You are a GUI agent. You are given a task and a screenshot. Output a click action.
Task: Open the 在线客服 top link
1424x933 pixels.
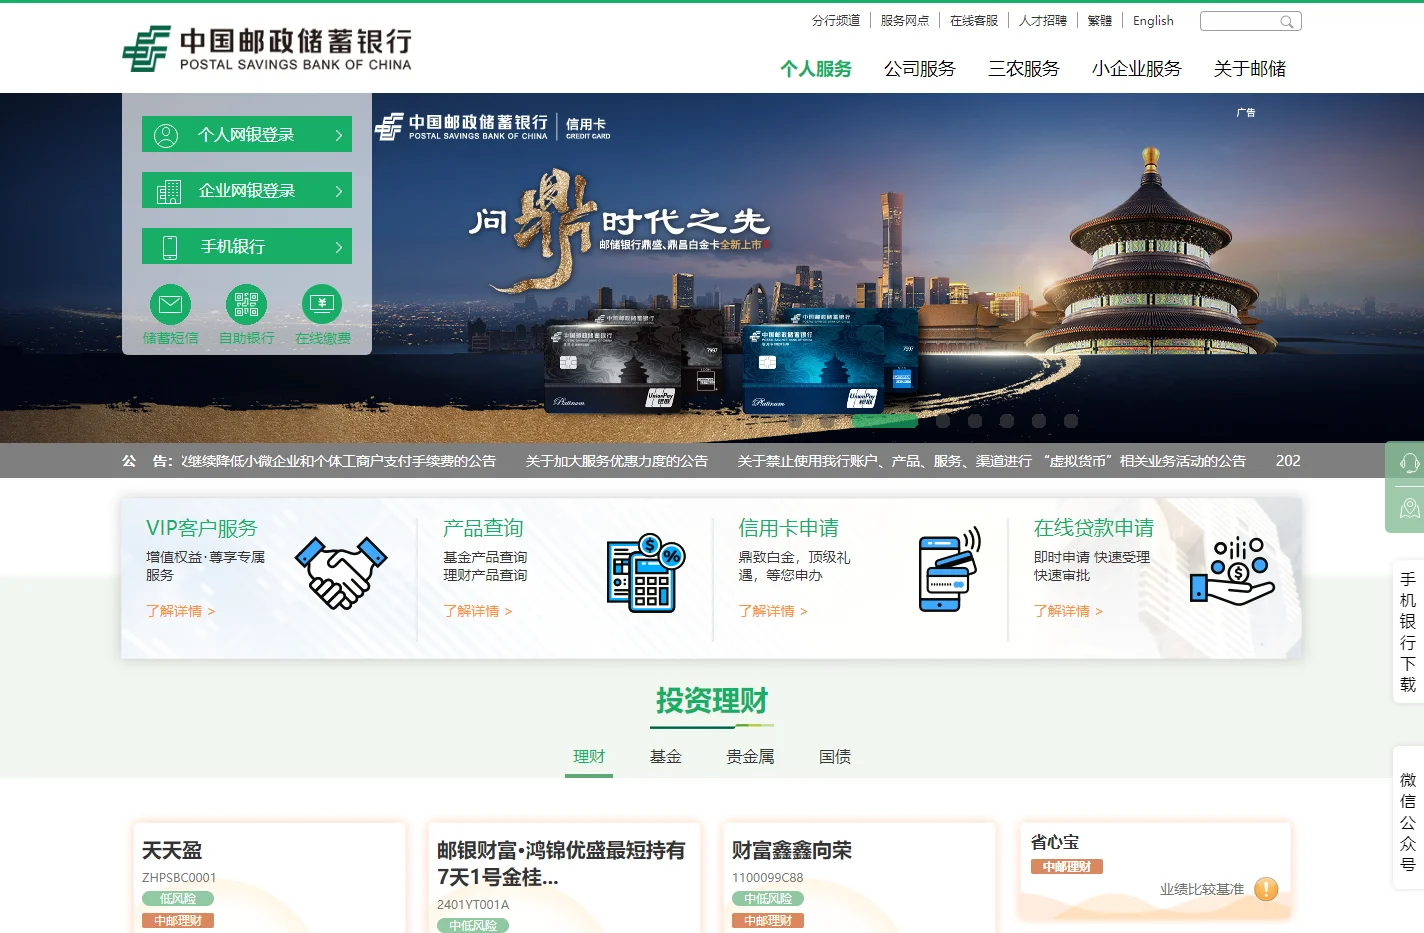[x=974, y=21]
